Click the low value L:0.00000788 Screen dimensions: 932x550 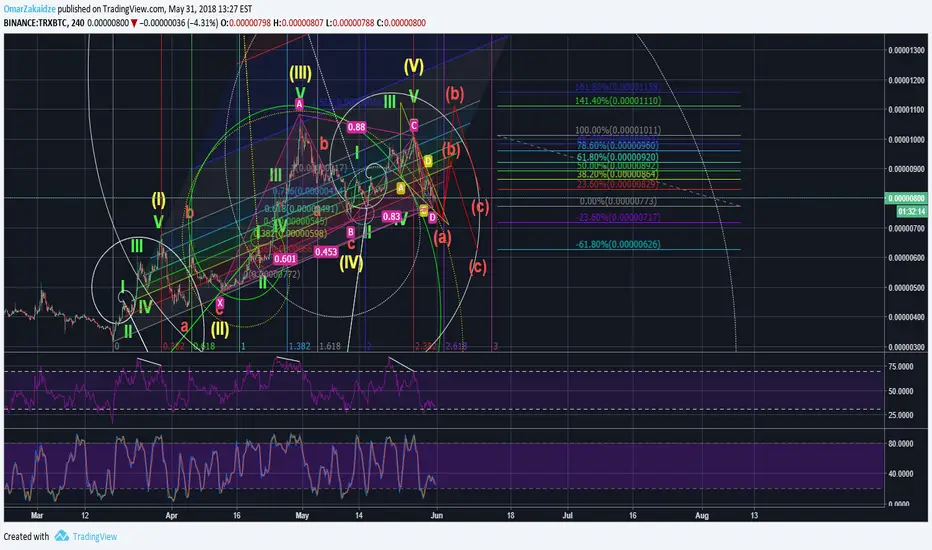pos(350,23)
